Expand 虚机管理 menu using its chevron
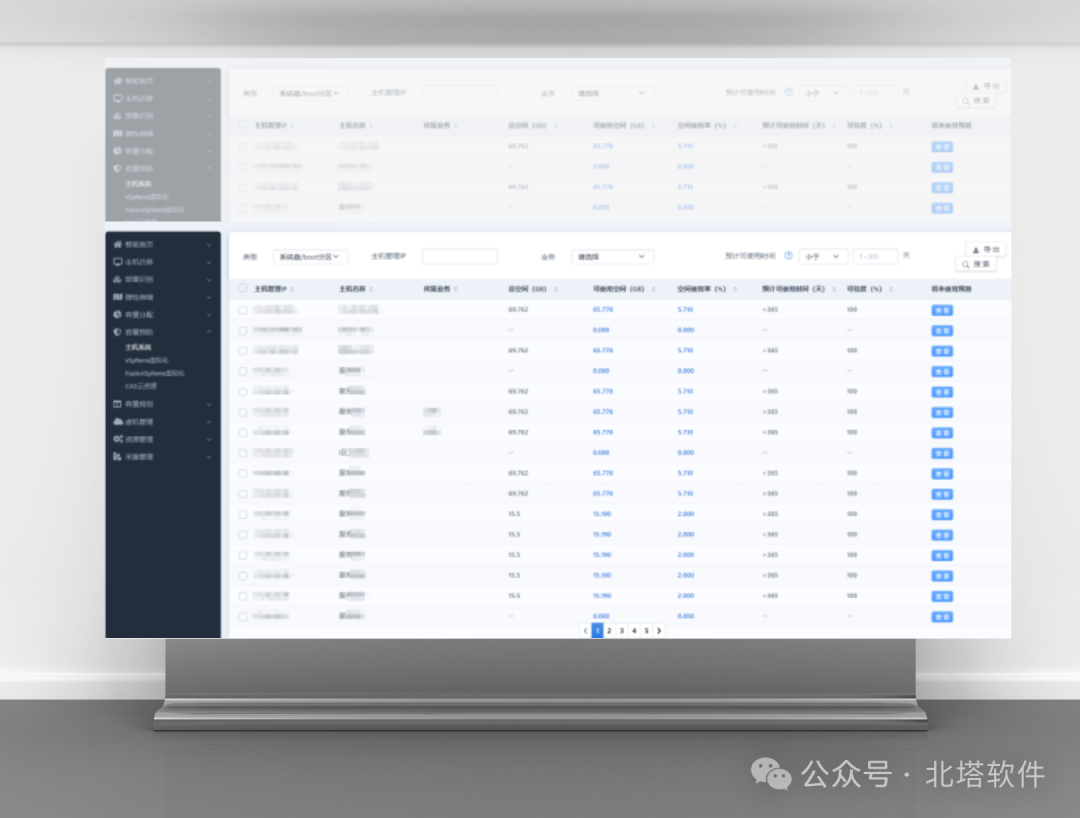Viewport: 1080px width, 818px height. [209, 422]
